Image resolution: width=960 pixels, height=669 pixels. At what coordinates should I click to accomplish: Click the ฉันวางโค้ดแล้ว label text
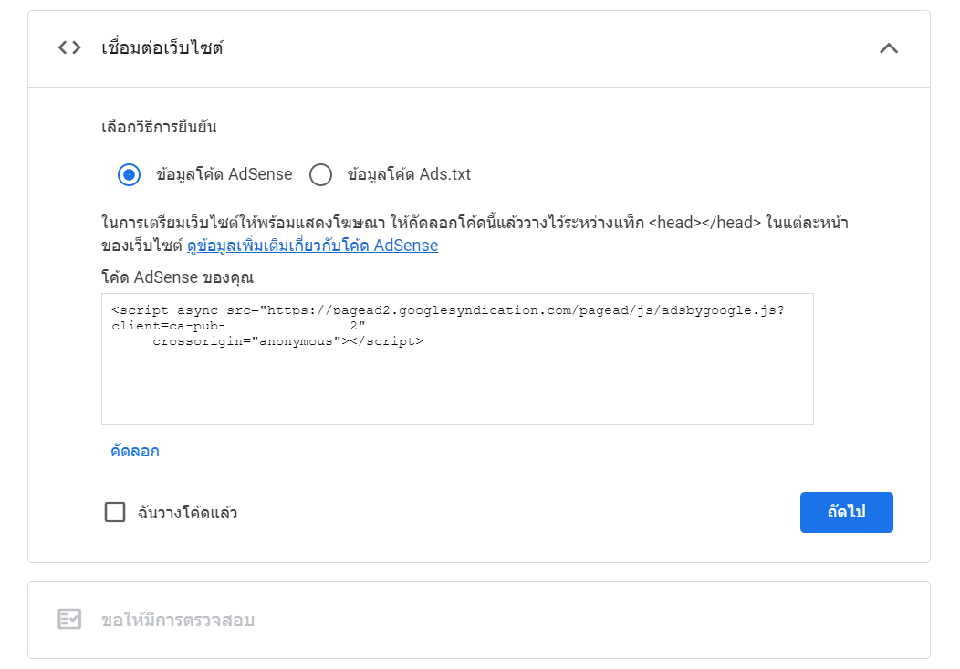(x=183, y=512)
